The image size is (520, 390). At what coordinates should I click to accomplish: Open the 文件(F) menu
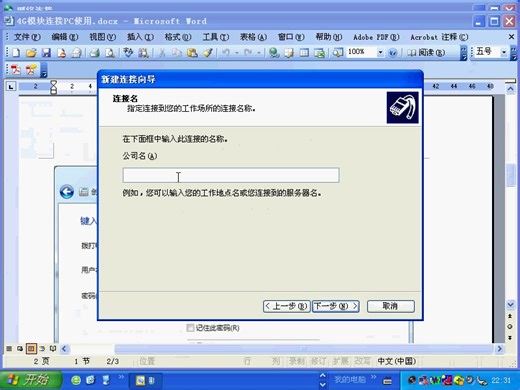pos(27,37)
